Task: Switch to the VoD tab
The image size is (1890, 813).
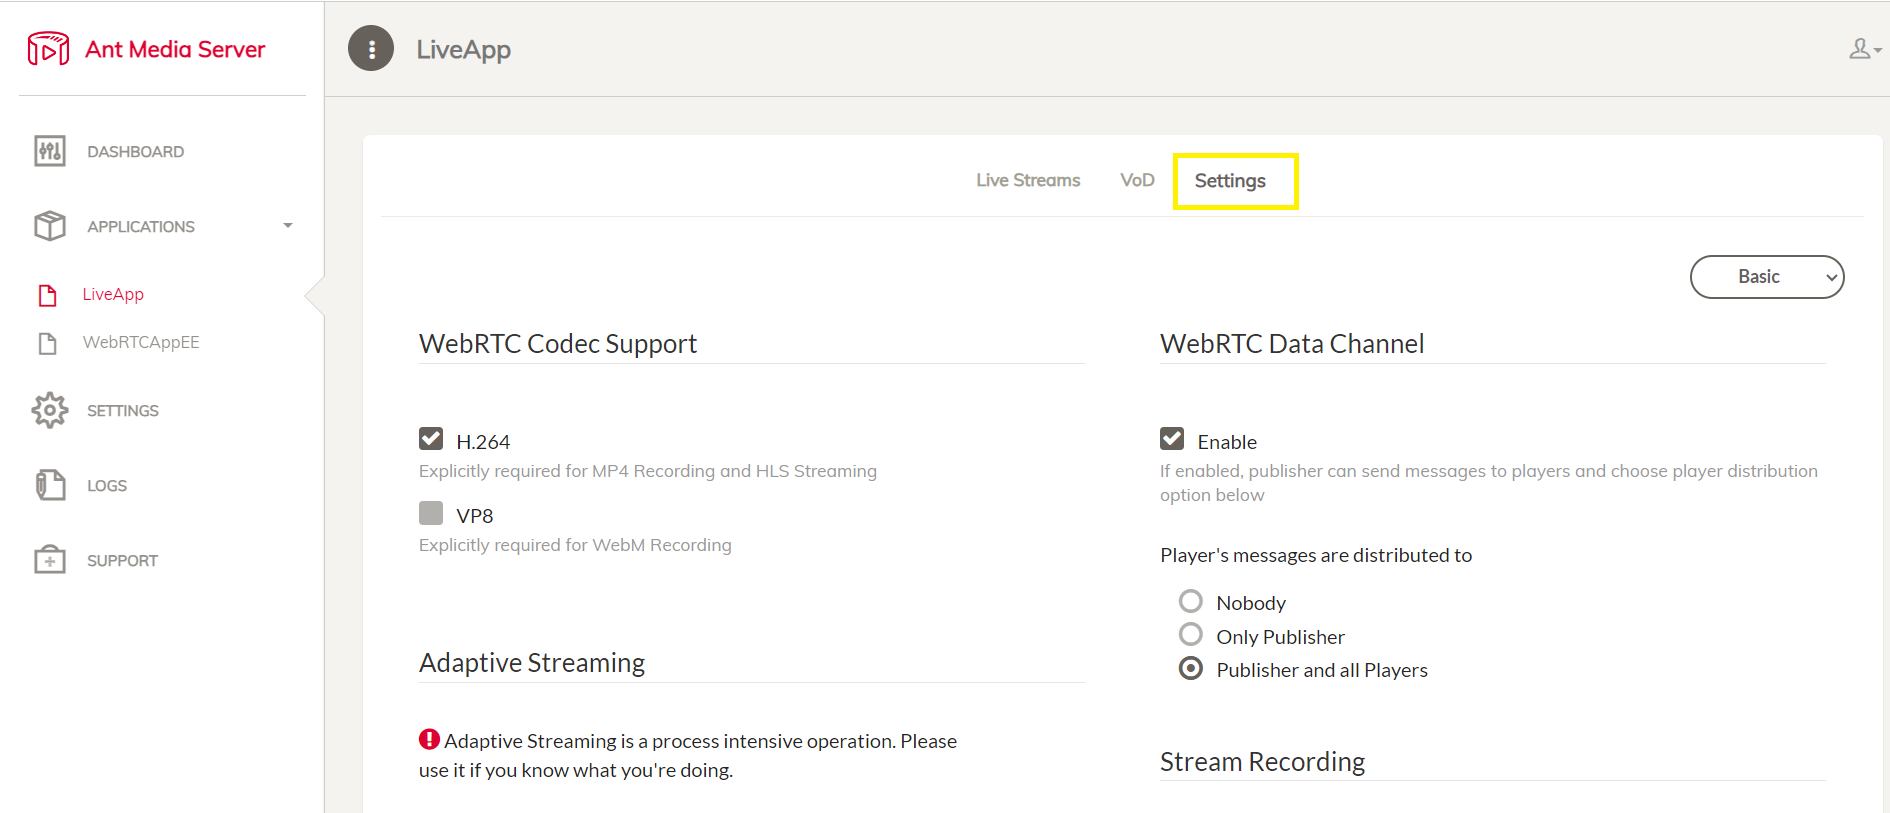Action: pyautogui.click(x=1137, y=180)
